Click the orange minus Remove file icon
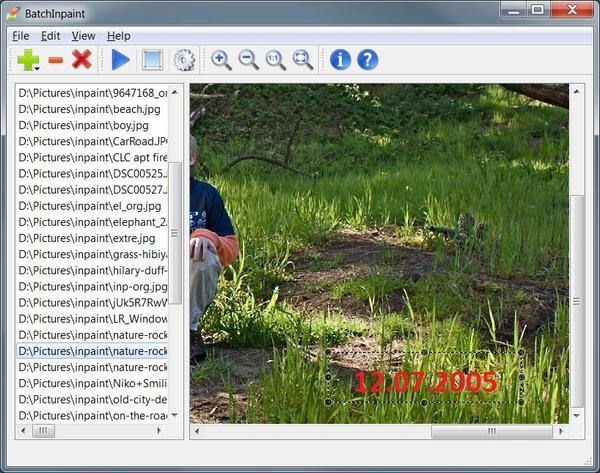The image size is (600, 473). (56, 60)
